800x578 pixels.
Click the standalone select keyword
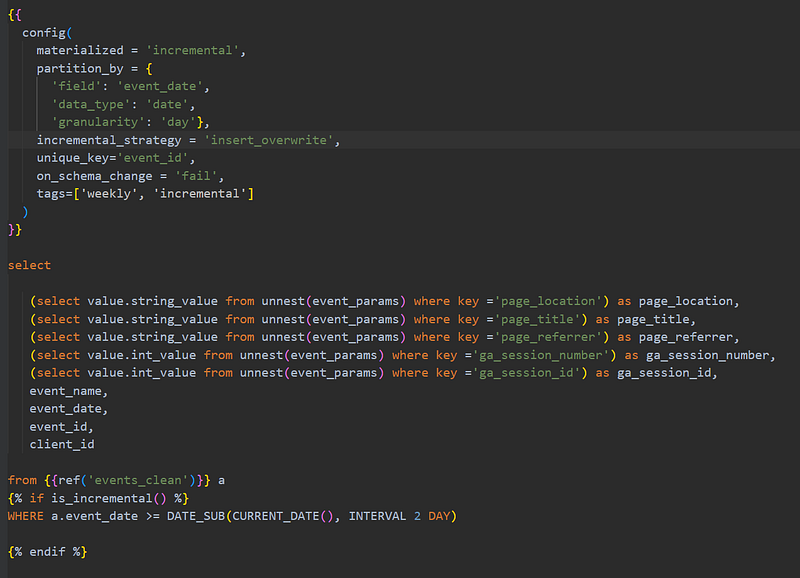point(29,265)
